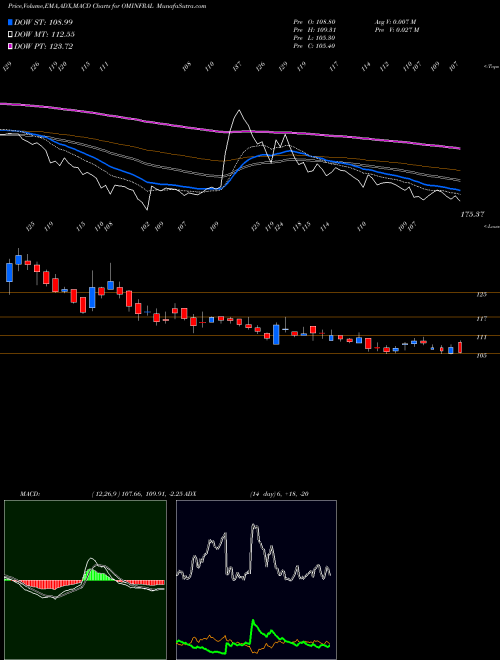The height and width of the screenshot is (660, 500).
Task: Click the last red candlestick on the right
Action: coord(460,347)
